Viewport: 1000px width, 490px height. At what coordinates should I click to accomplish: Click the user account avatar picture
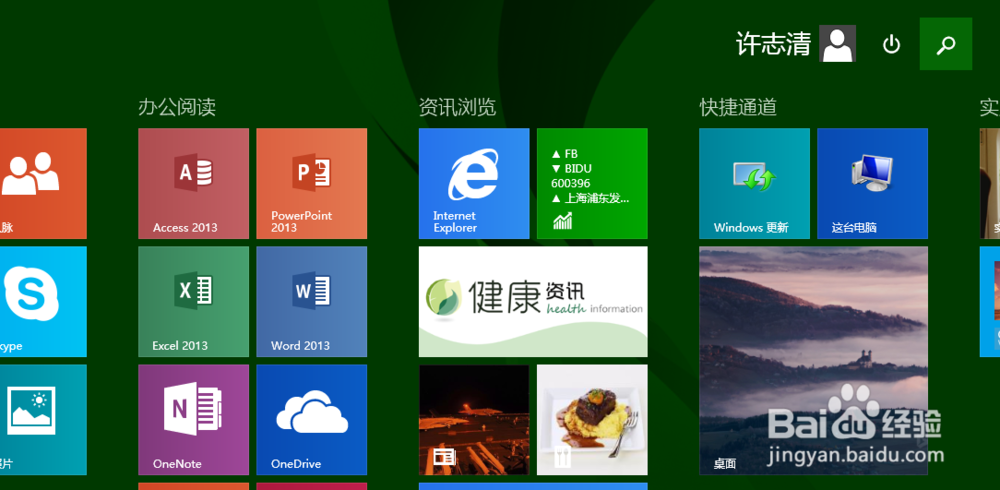(x=837, y=44)
